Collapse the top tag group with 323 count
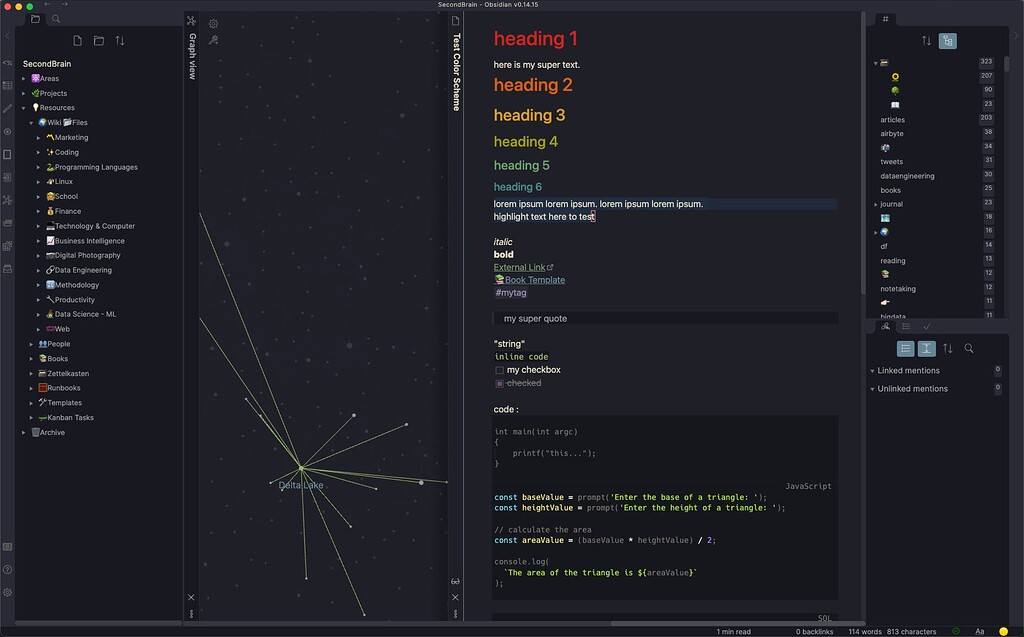The image size is (1024, 637). (876, 63)
